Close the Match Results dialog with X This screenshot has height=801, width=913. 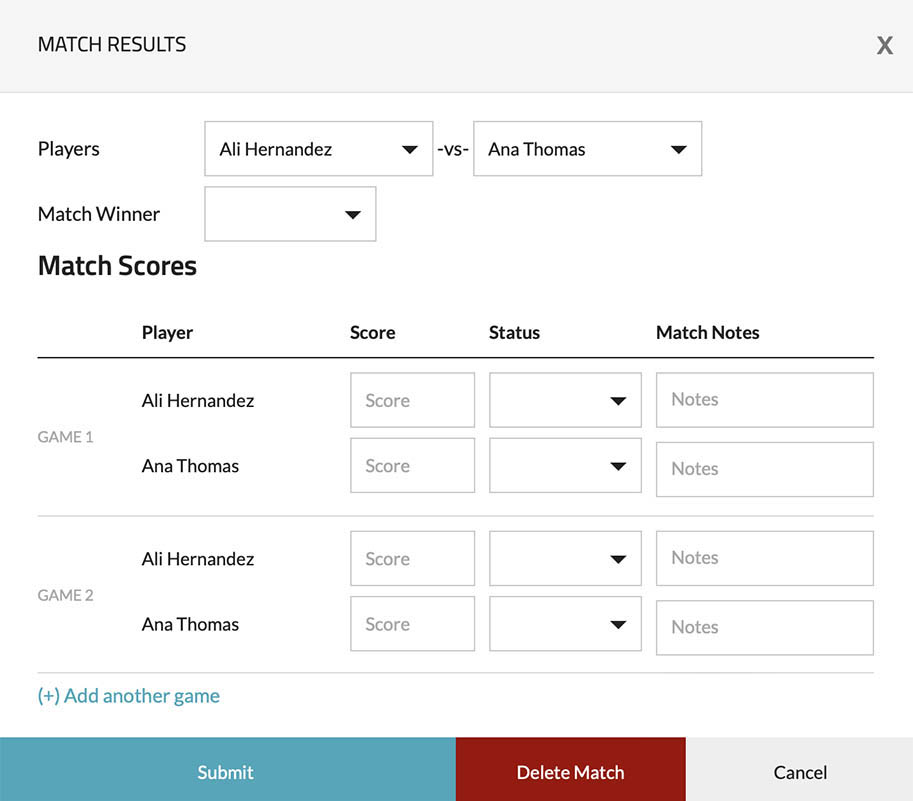(x=884, y=46)
